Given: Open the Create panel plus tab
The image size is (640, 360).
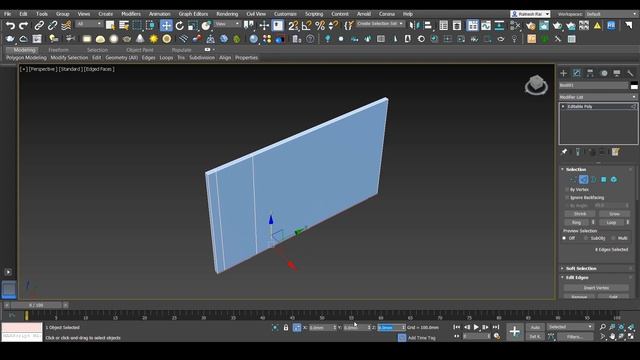Looking at the screenshot, I should click(x=564, y=73).
